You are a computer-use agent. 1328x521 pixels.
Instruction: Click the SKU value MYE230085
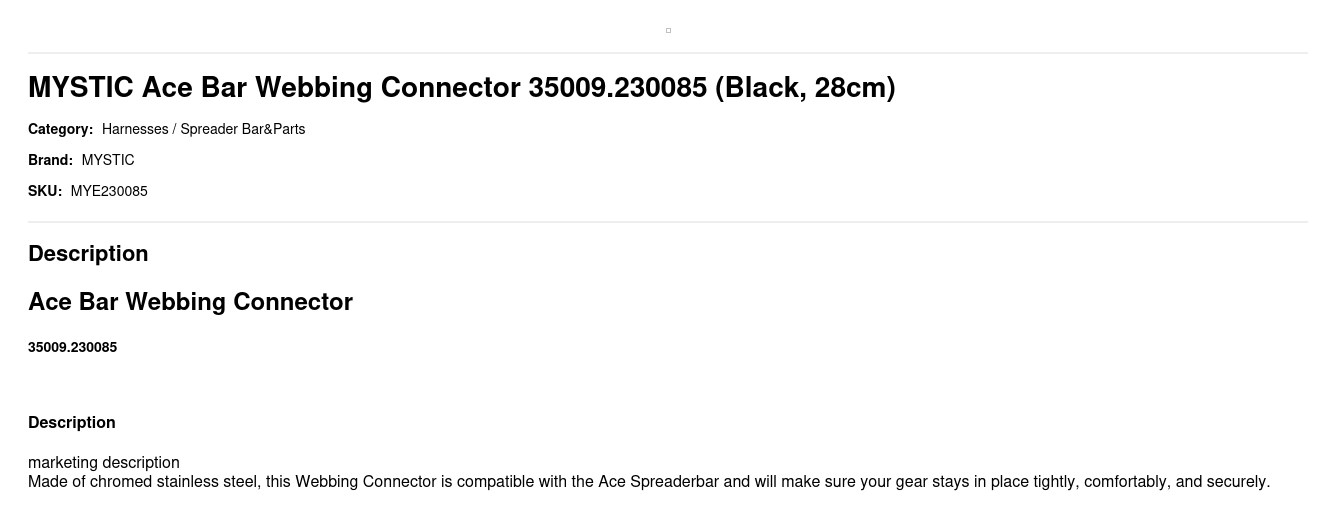pyautogui.click(x=109, y=191)
